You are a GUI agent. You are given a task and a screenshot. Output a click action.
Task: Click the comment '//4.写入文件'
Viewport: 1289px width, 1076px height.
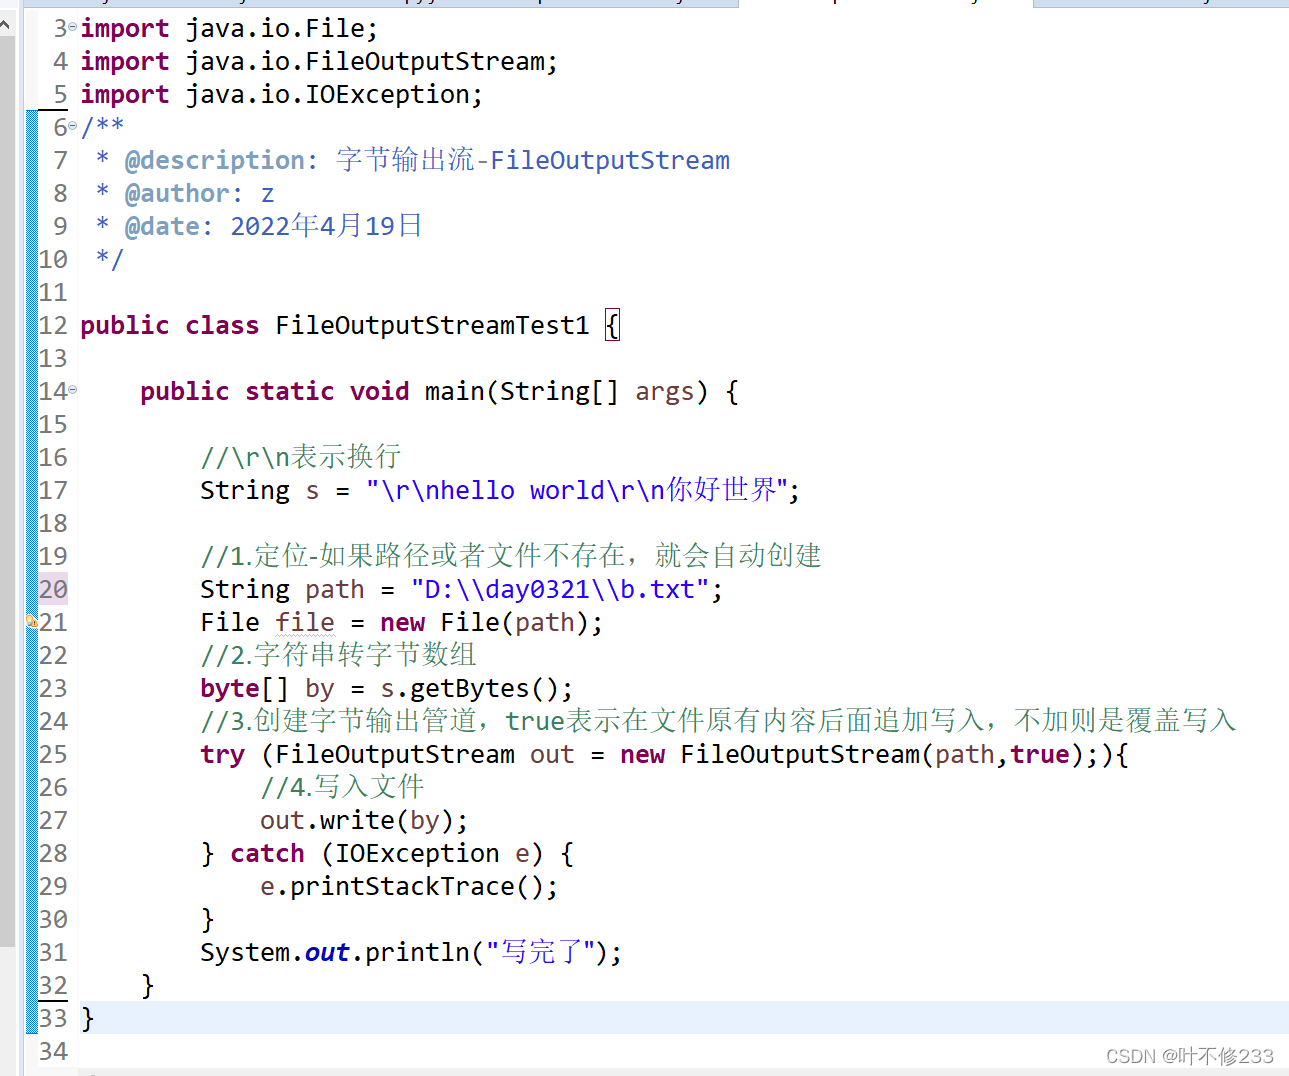pos(342,787)
